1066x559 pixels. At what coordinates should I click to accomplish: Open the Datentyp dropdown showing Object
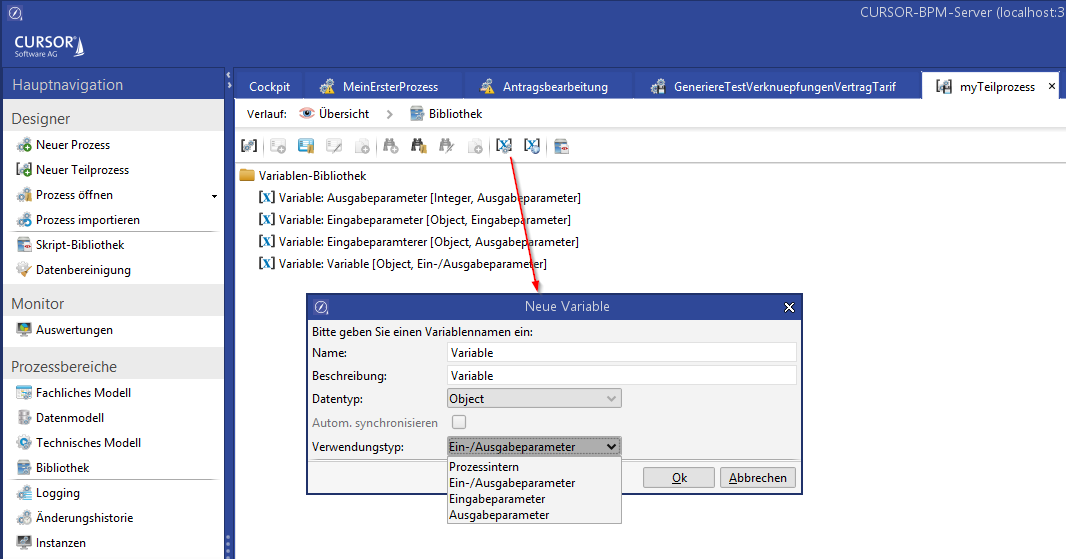tap(534, 399)
